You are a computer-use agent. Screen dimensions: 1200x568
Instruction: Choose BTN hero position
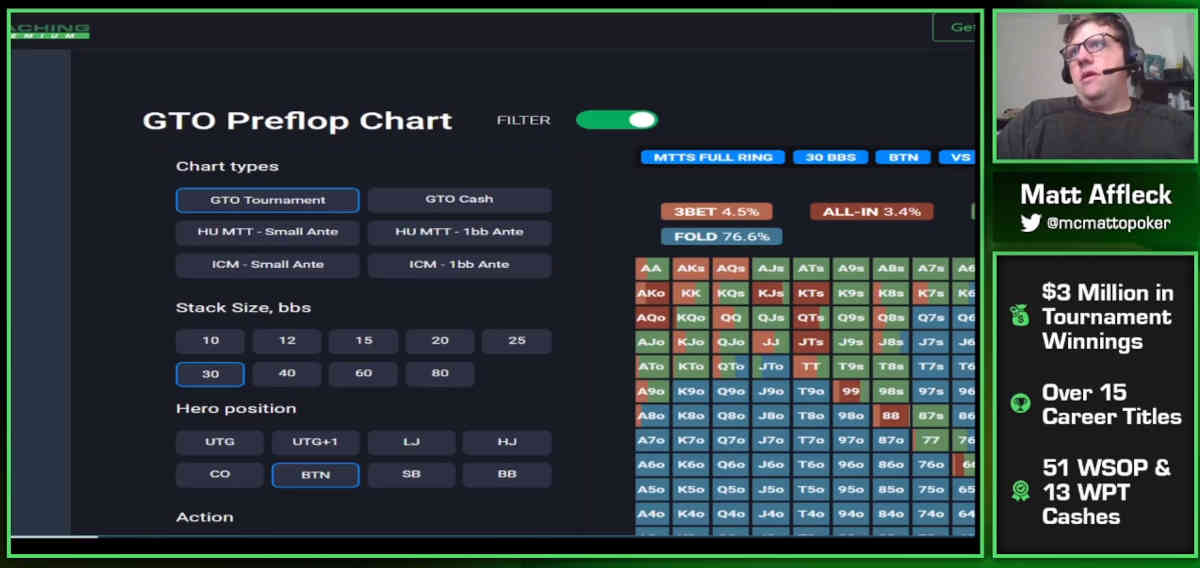315,474
